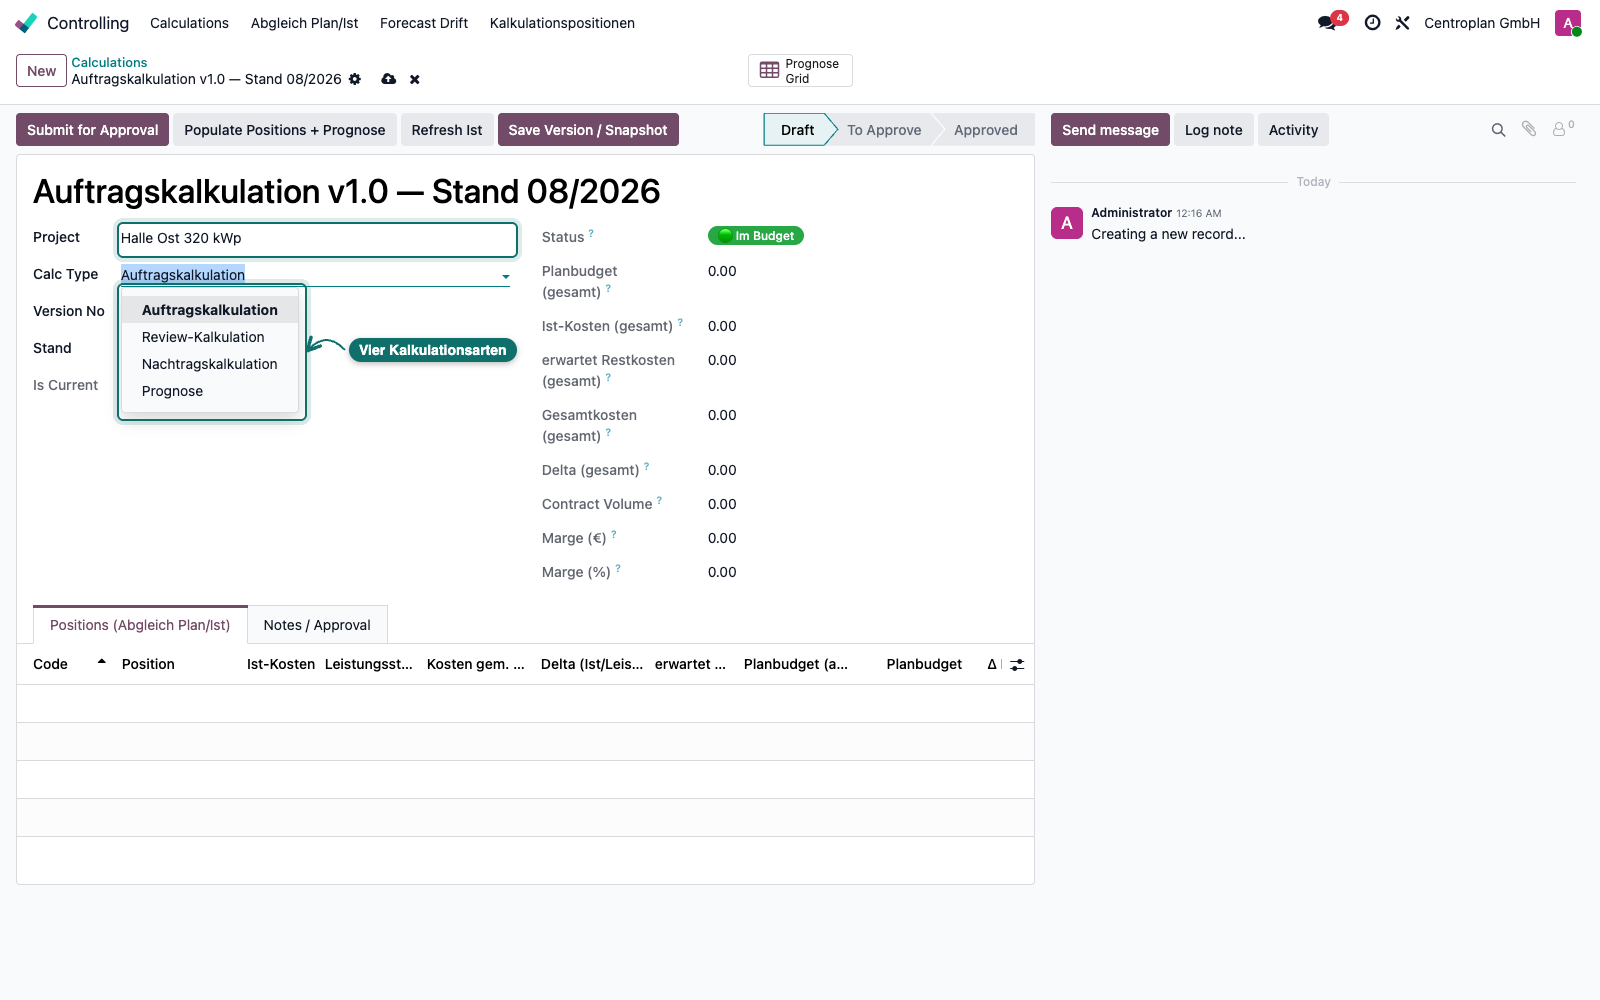Click the cloud save record icon
Image resolution: width=1600 pixels, height=1000 pixels.
[x=389, y=79]
